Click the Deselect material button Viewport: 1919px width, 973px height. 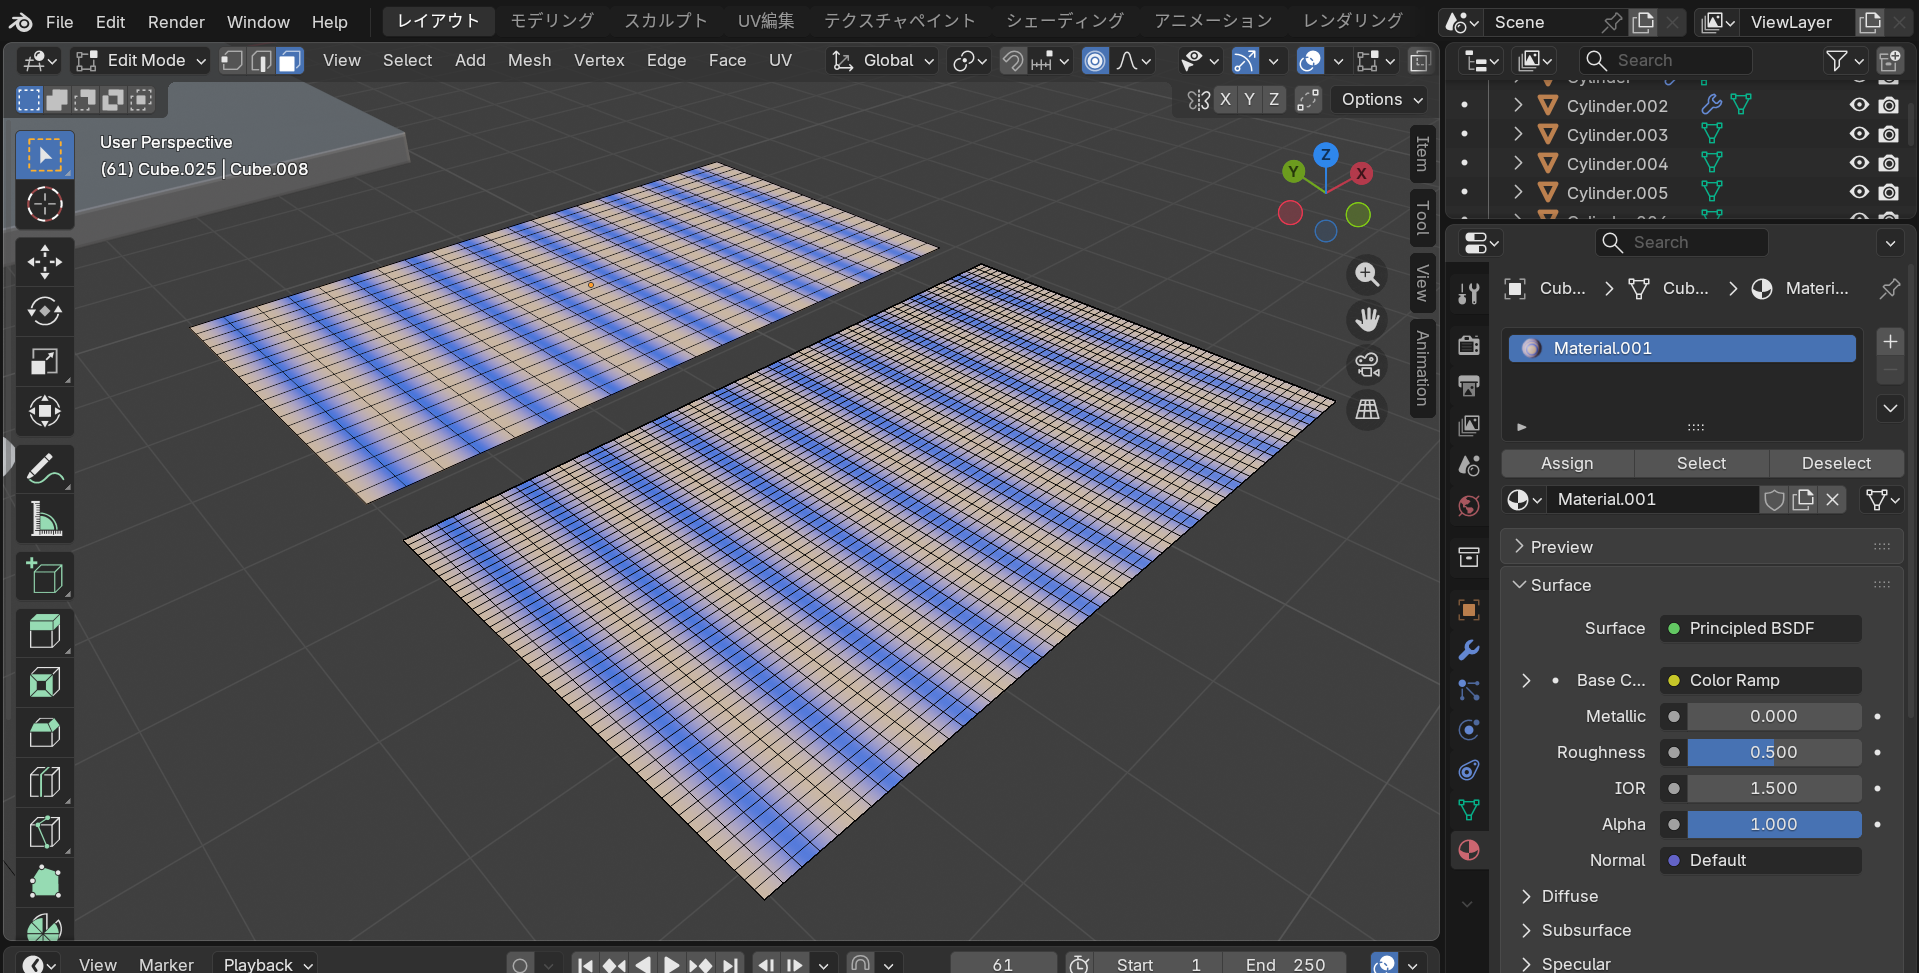point(1835,463)
